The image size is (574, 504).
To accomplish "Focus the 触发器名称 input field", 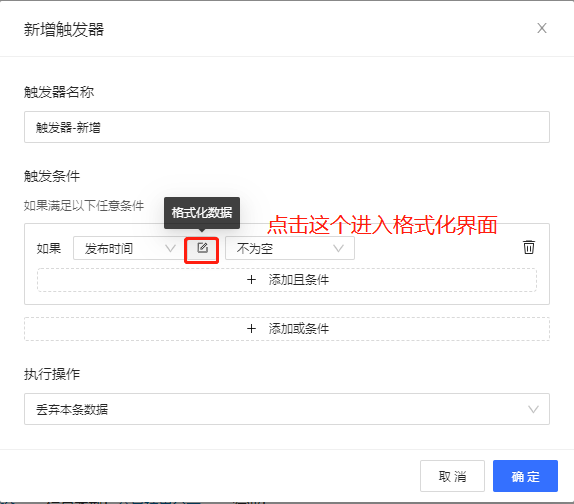I will point(287,127).
